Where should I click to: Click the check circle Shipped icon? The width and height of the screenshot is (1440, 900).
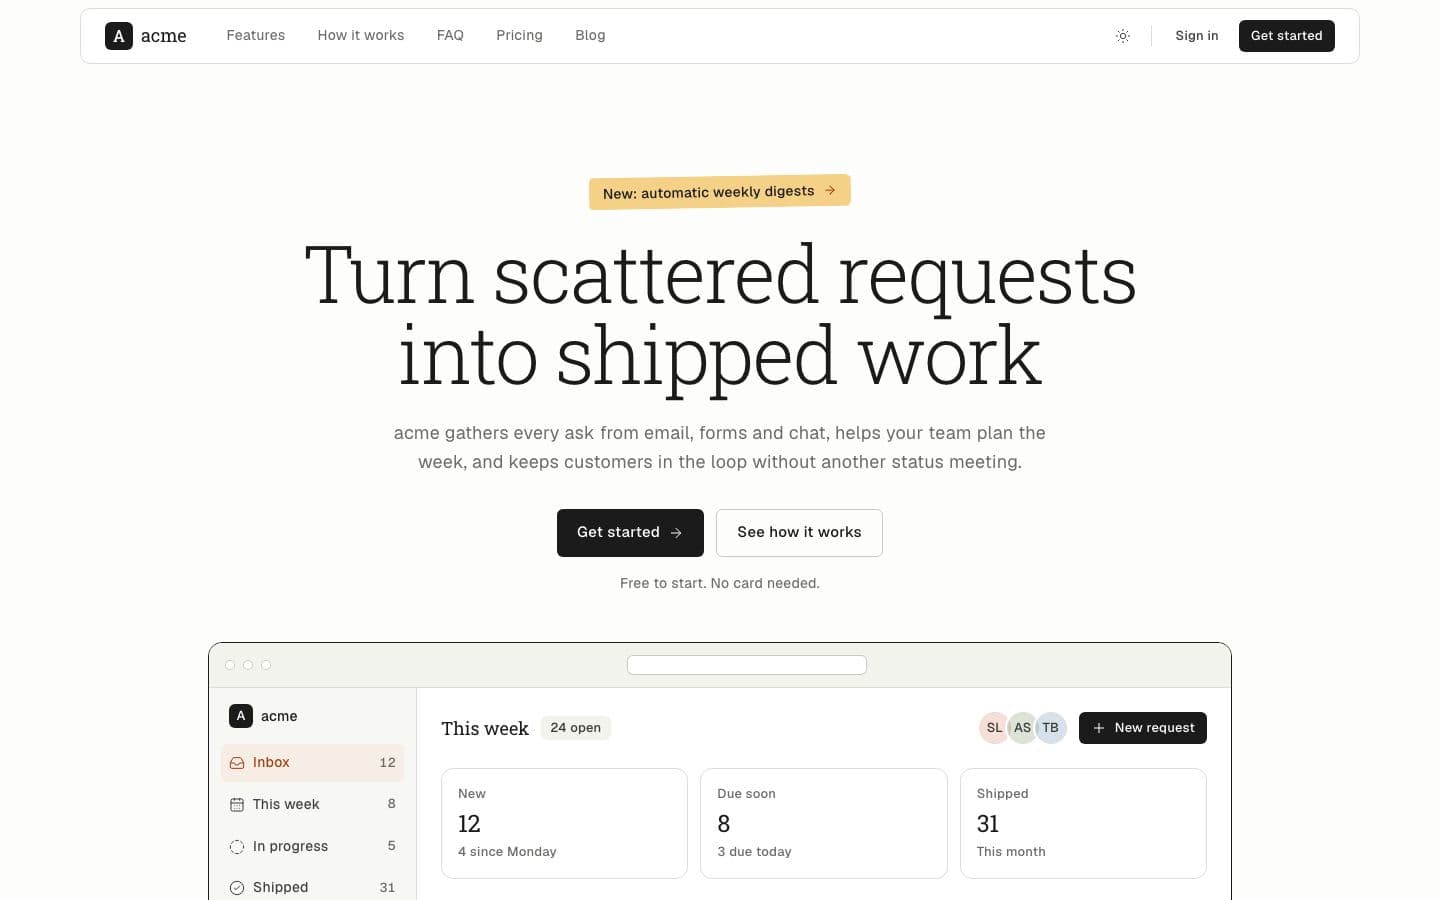(x=237, y=888)
